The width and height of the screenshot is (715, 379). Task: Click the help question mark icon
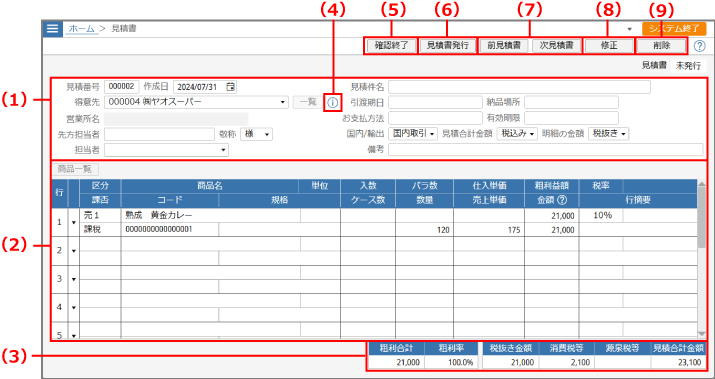[x=699, y=46]
